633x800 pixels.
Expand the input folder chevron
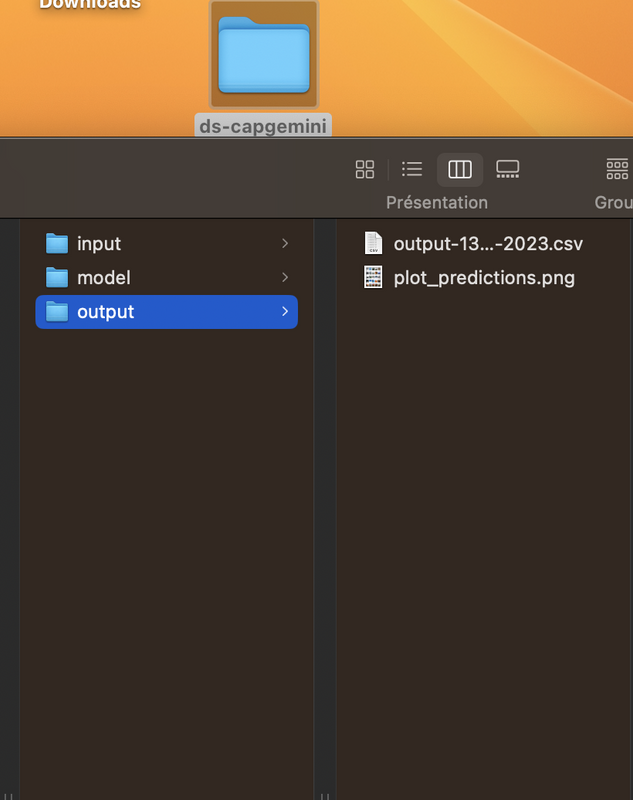(285, 243)
